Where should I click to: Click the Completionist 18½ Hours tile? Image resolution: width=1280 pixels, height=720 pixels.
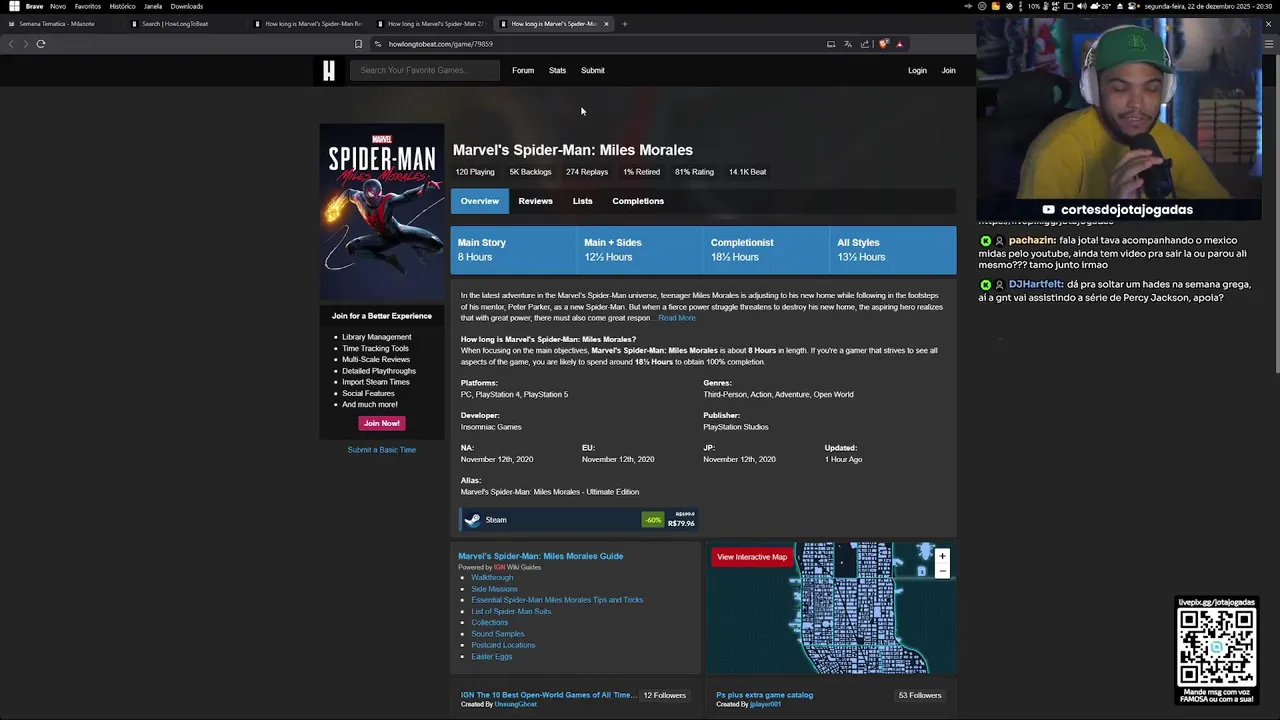pyautogui.click(x=767, y=250)
